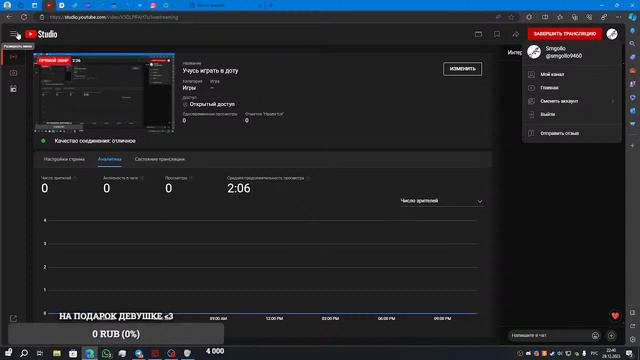Viewport: 640px width, 360px height.
Task: Click the YouTube Studio logo
Action: click(x=41, y=34)
